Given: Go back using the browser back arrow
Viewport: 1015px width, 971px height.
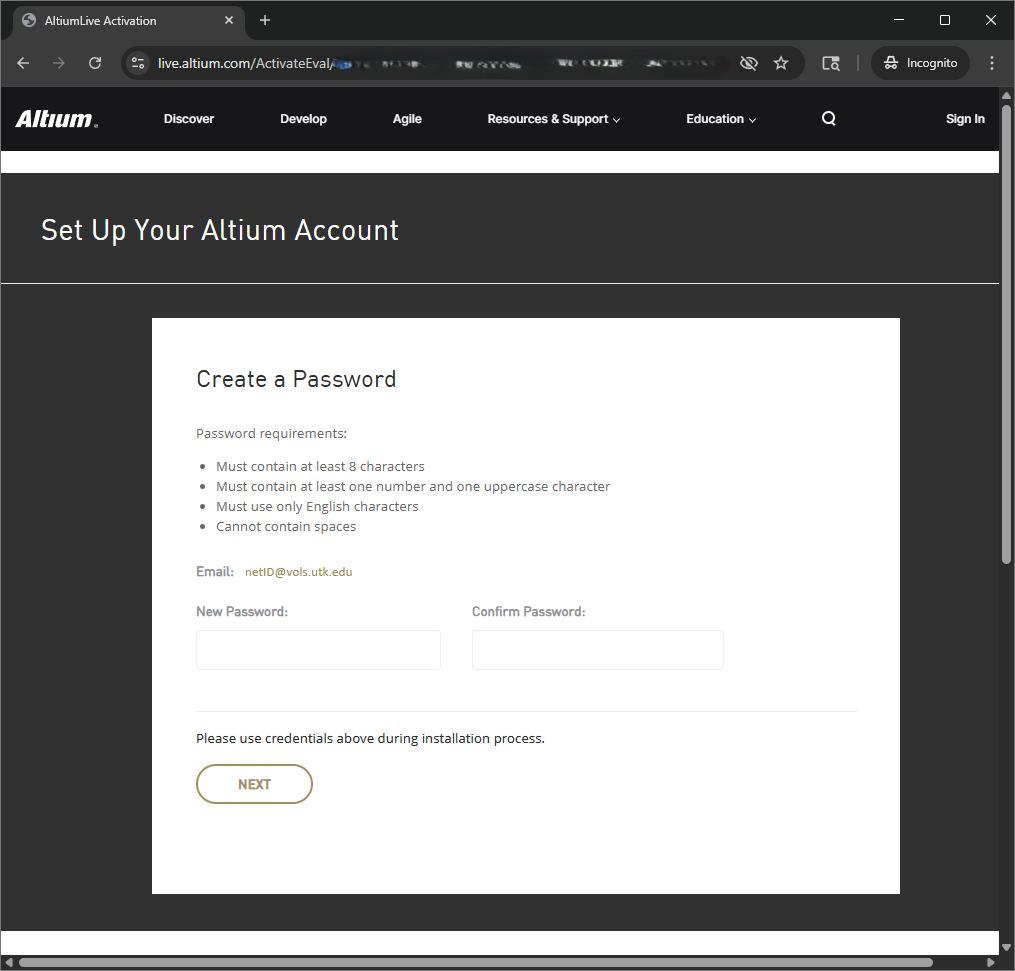Looking at the screenshot, I should [23, 63].
